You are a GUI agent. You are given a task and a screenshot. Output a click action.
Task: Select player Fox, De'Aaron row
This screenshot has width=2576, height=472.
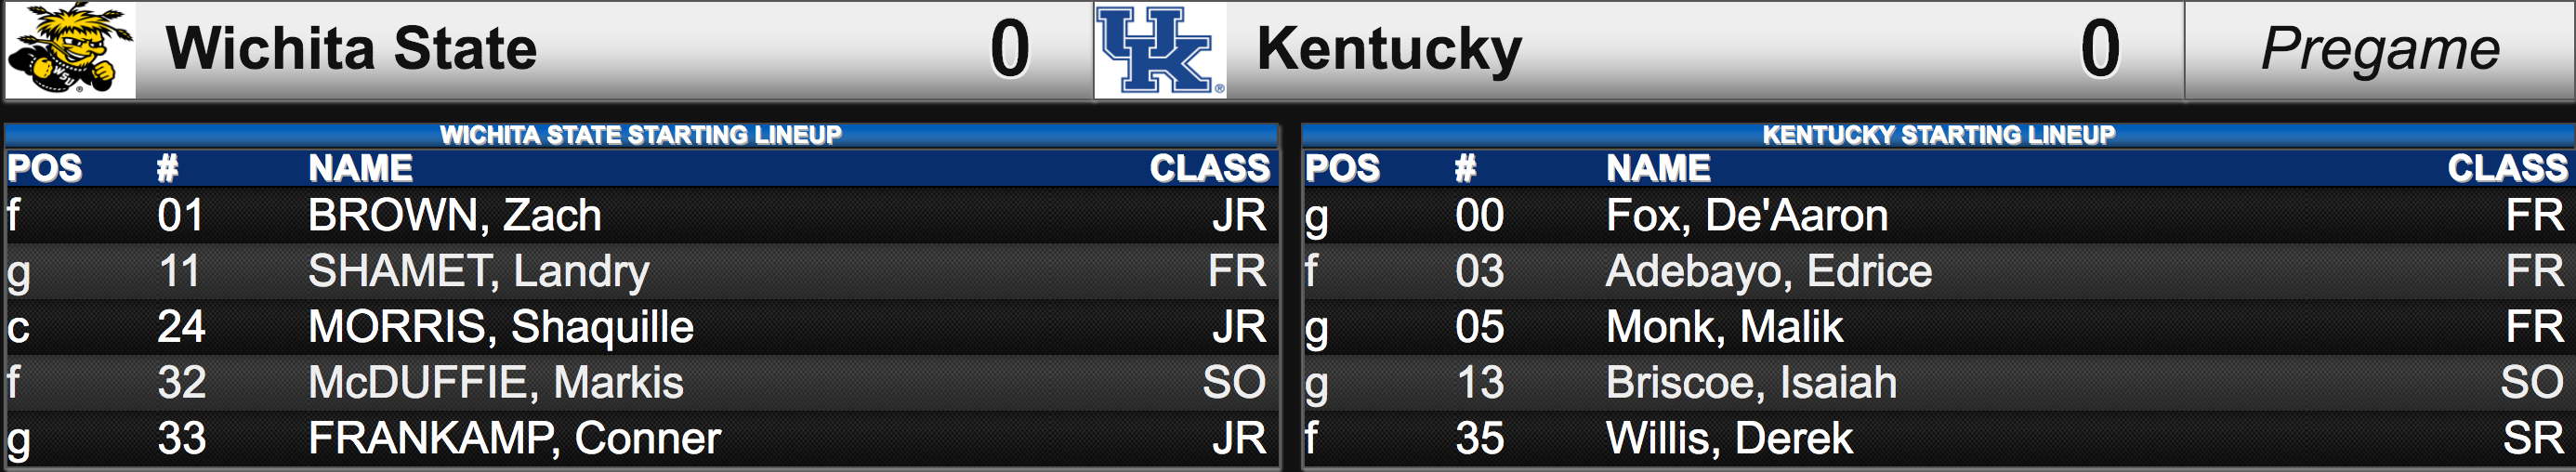click(1937, 216)
